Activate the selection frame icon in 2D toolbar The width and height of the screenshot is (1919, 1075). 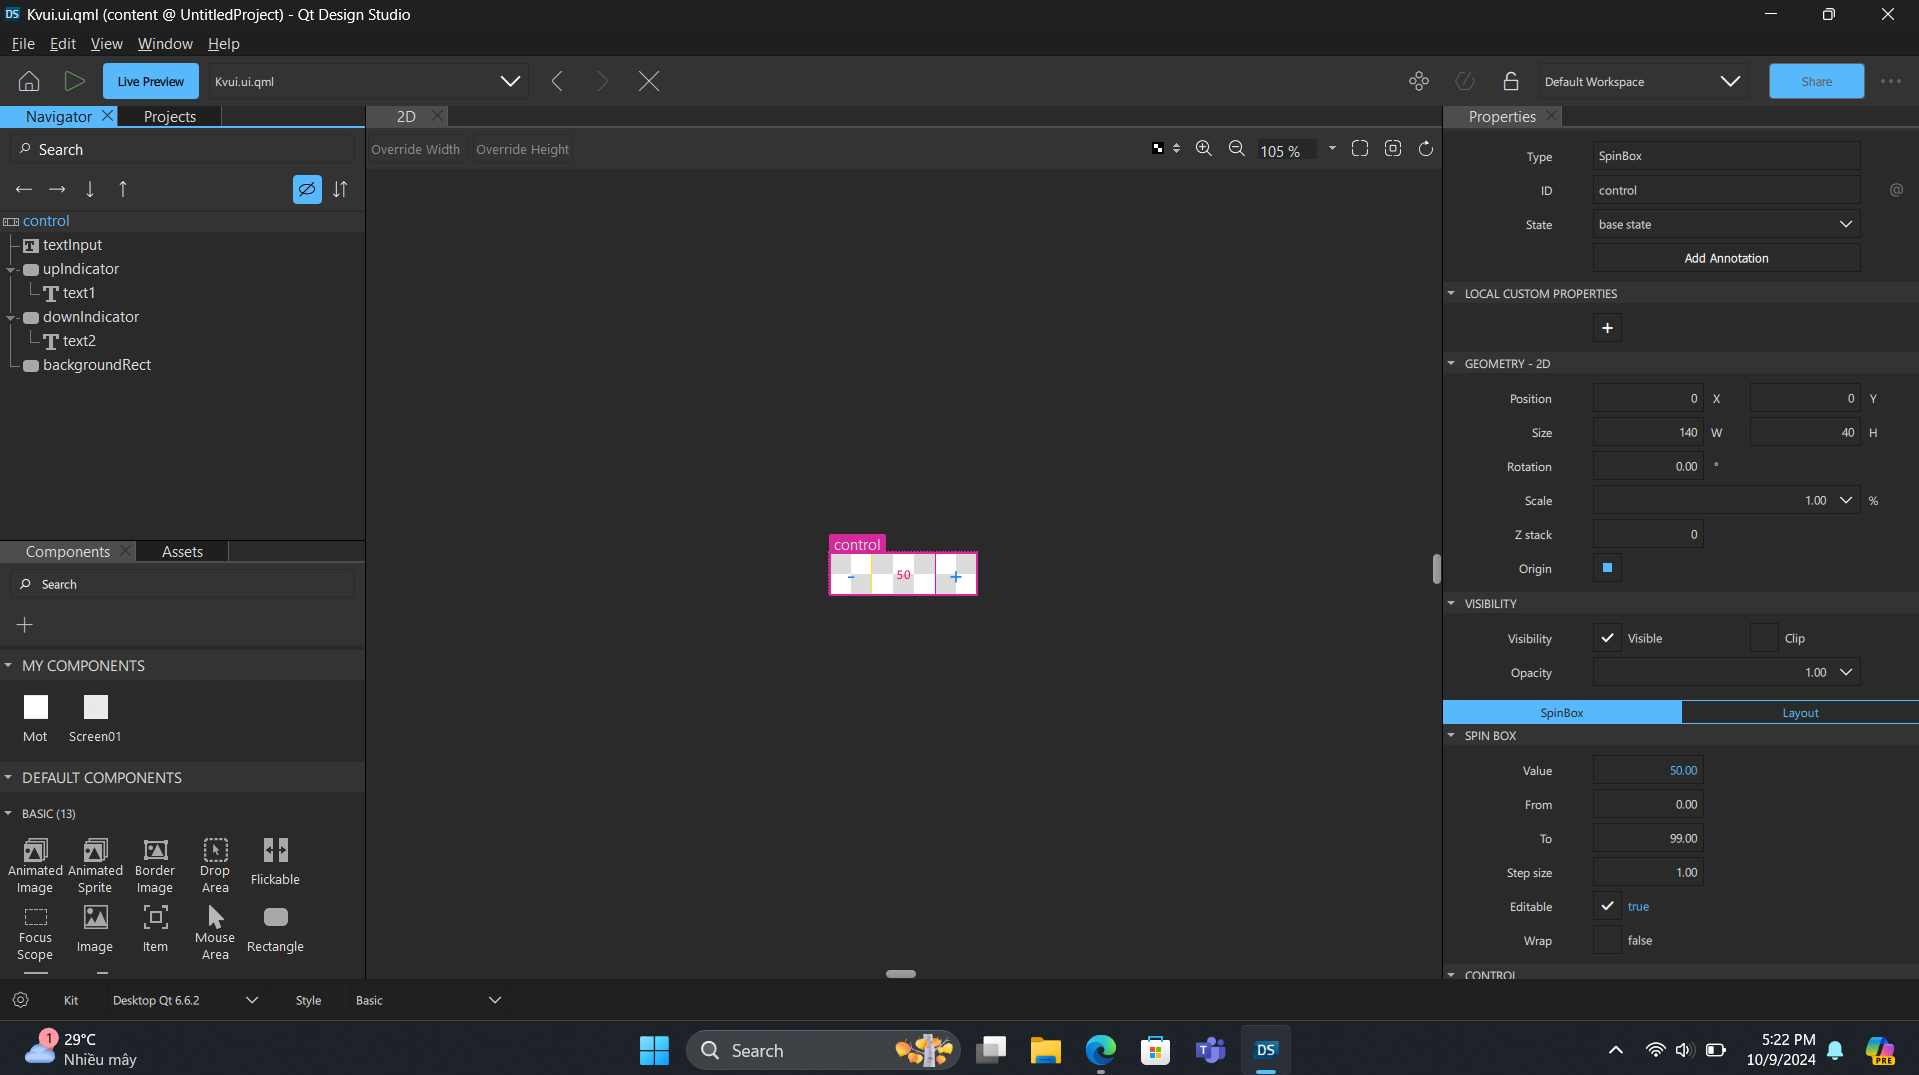[1360, 148]
